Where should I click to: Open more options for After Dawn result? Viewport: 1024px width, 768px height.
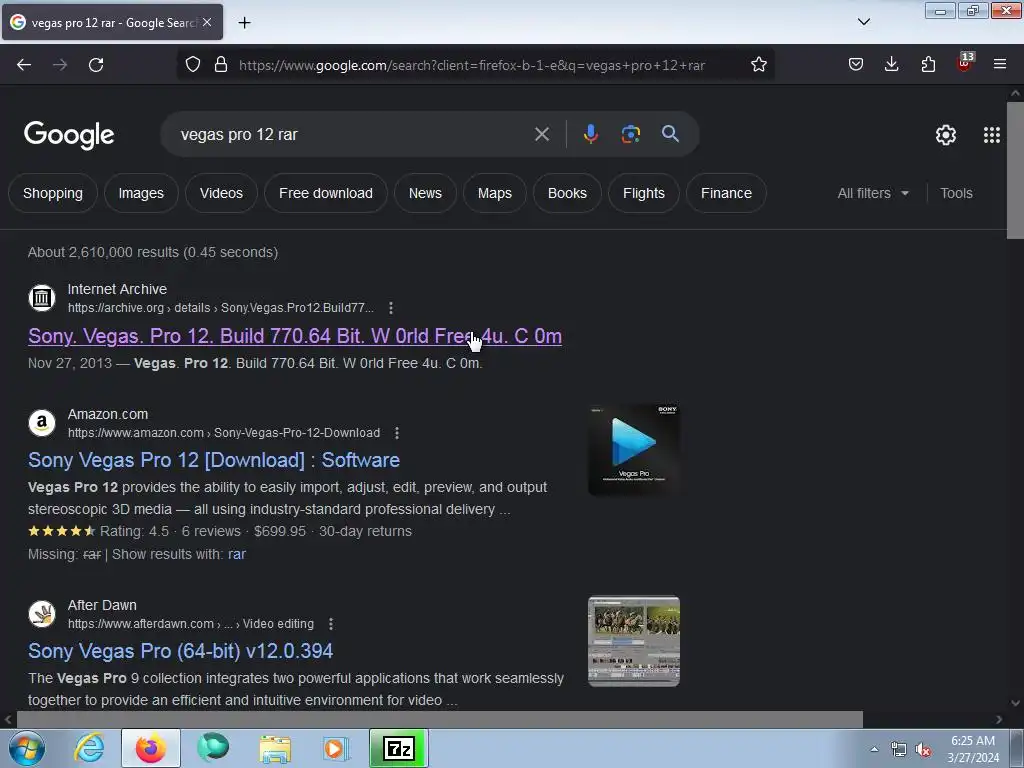pos(331,624)
